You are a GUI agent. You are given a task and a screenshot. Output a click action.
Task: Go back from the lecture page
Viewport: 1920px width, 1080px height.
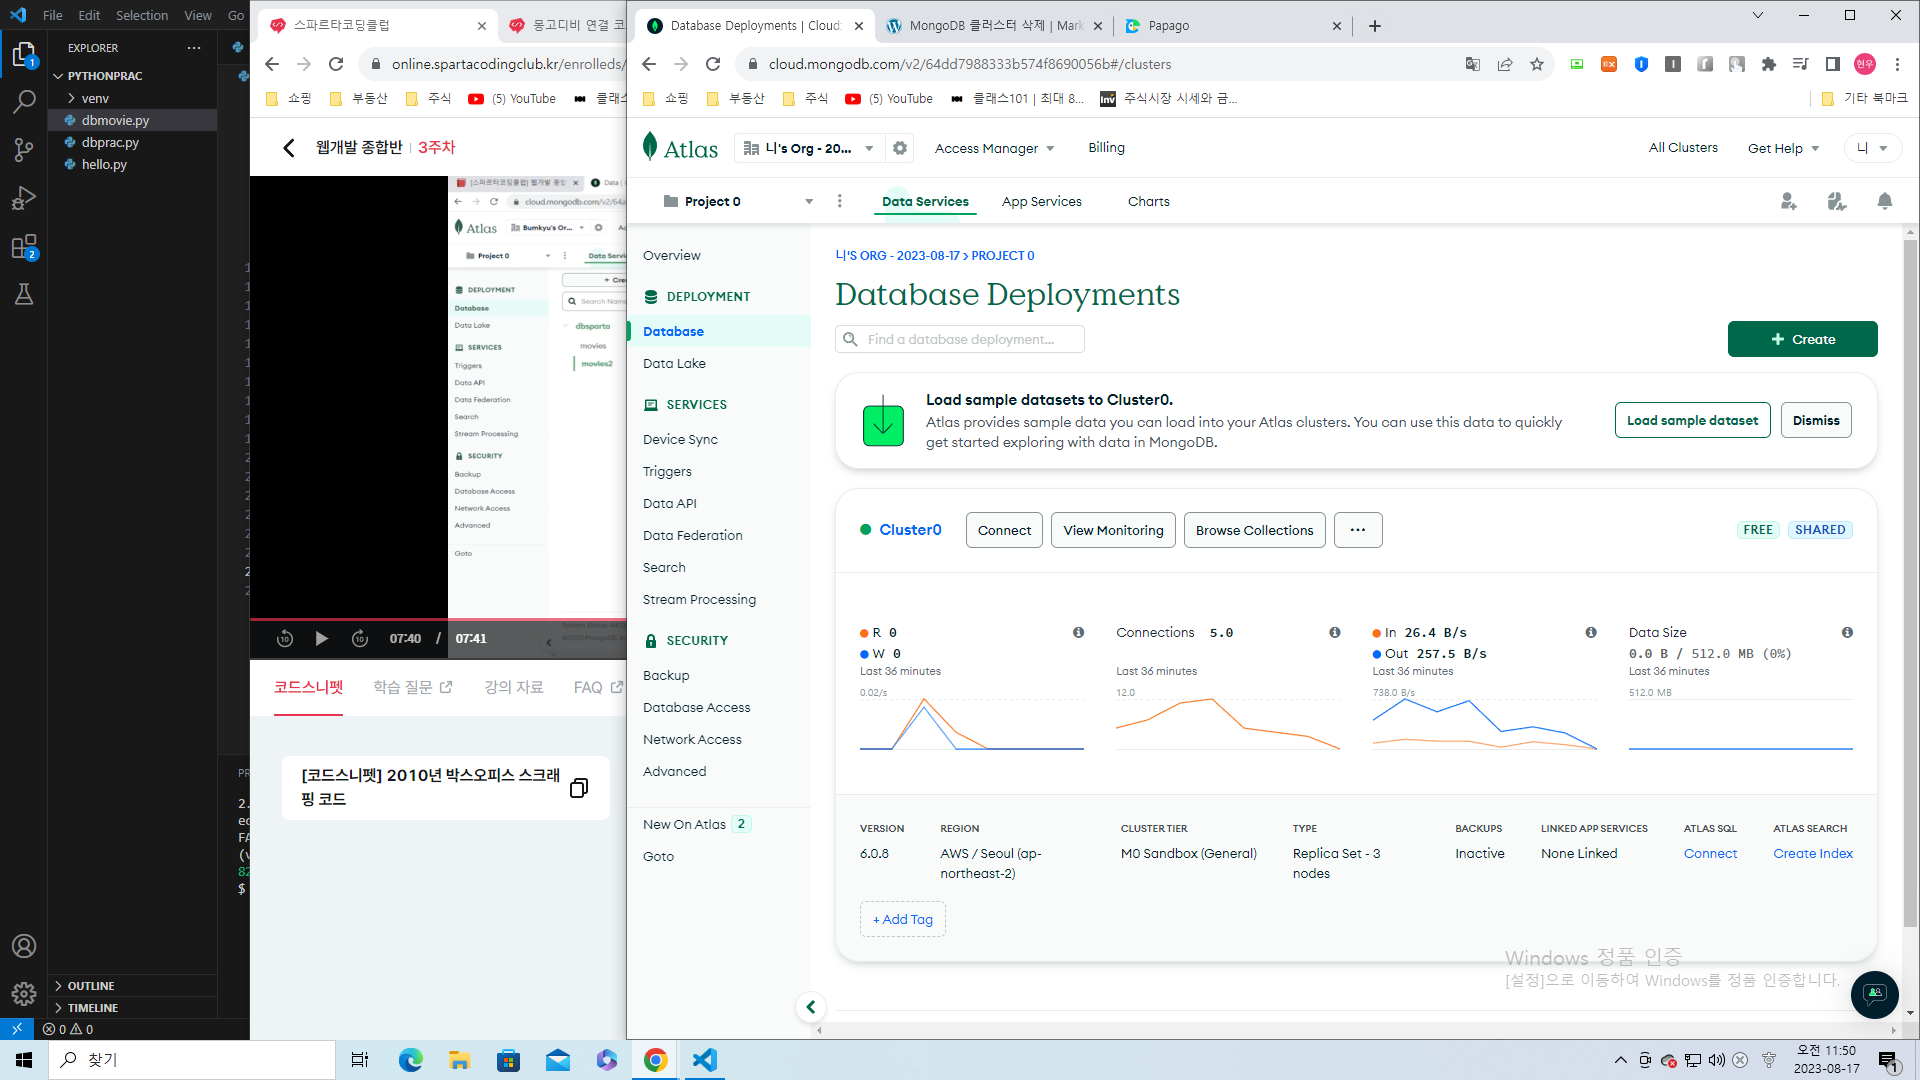(289, 148)
